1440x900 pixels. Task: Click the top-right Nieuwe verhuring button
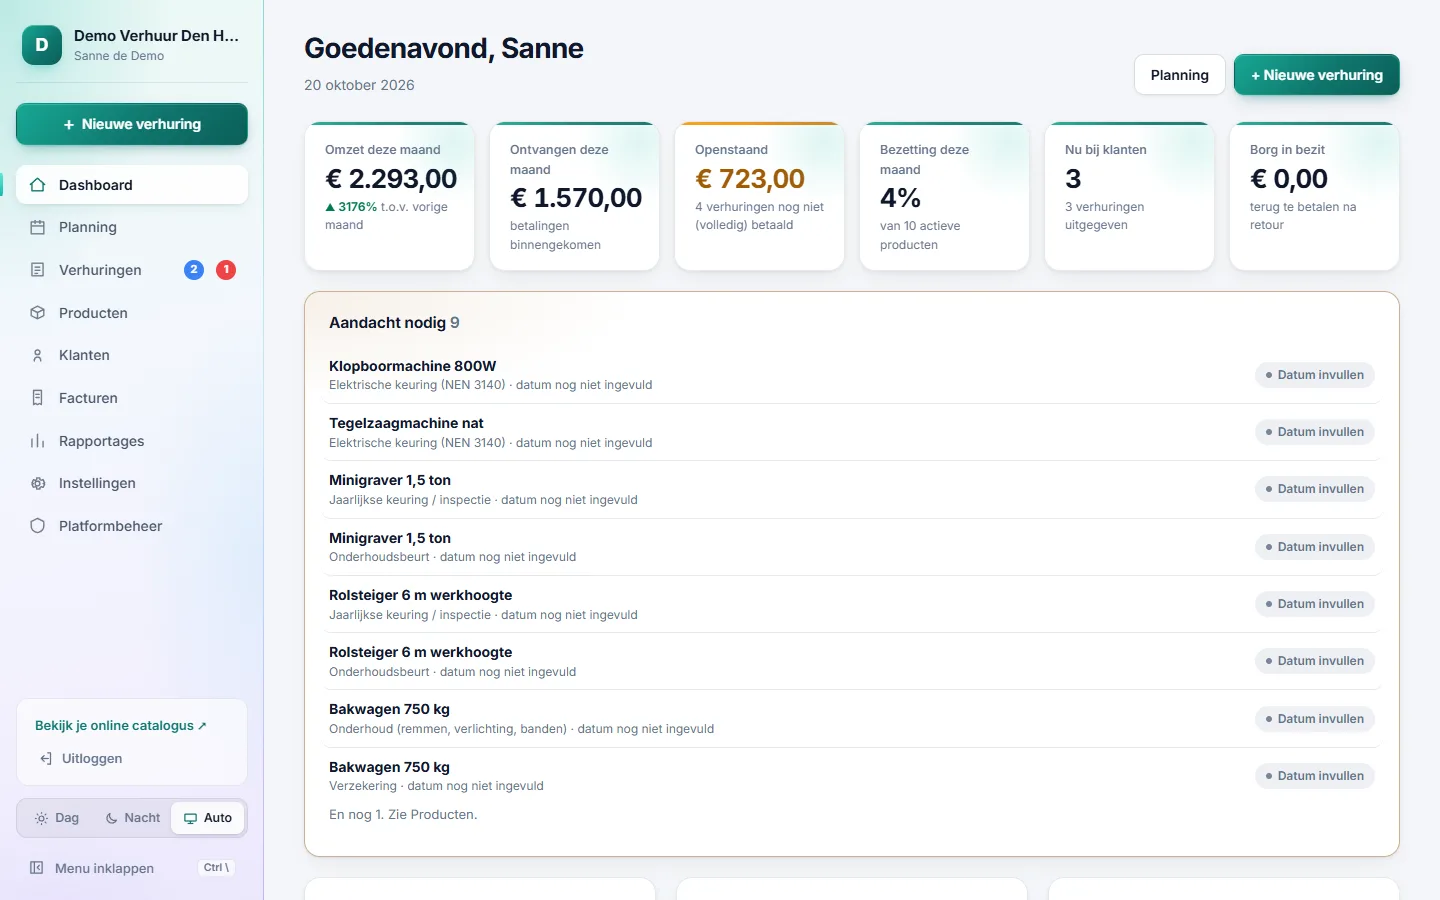pyautogui.click(x=1317, y=75)
